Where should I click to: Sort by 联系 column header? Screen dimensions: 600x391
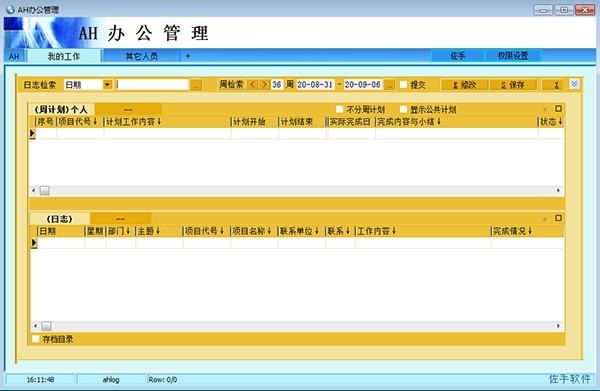340,231
